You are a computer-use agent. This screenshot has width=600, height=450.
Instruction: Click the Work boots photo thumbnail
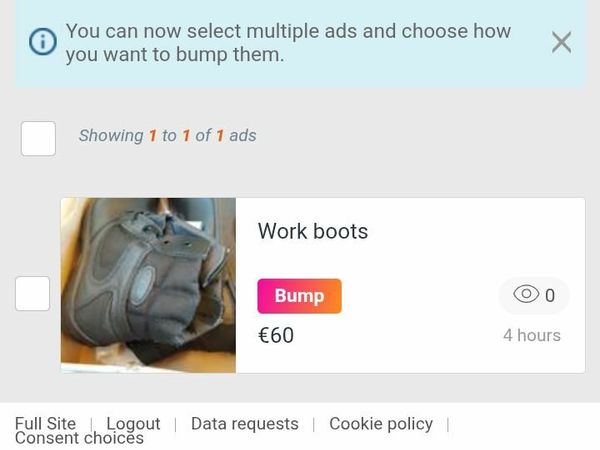click(x=148, y=285)
